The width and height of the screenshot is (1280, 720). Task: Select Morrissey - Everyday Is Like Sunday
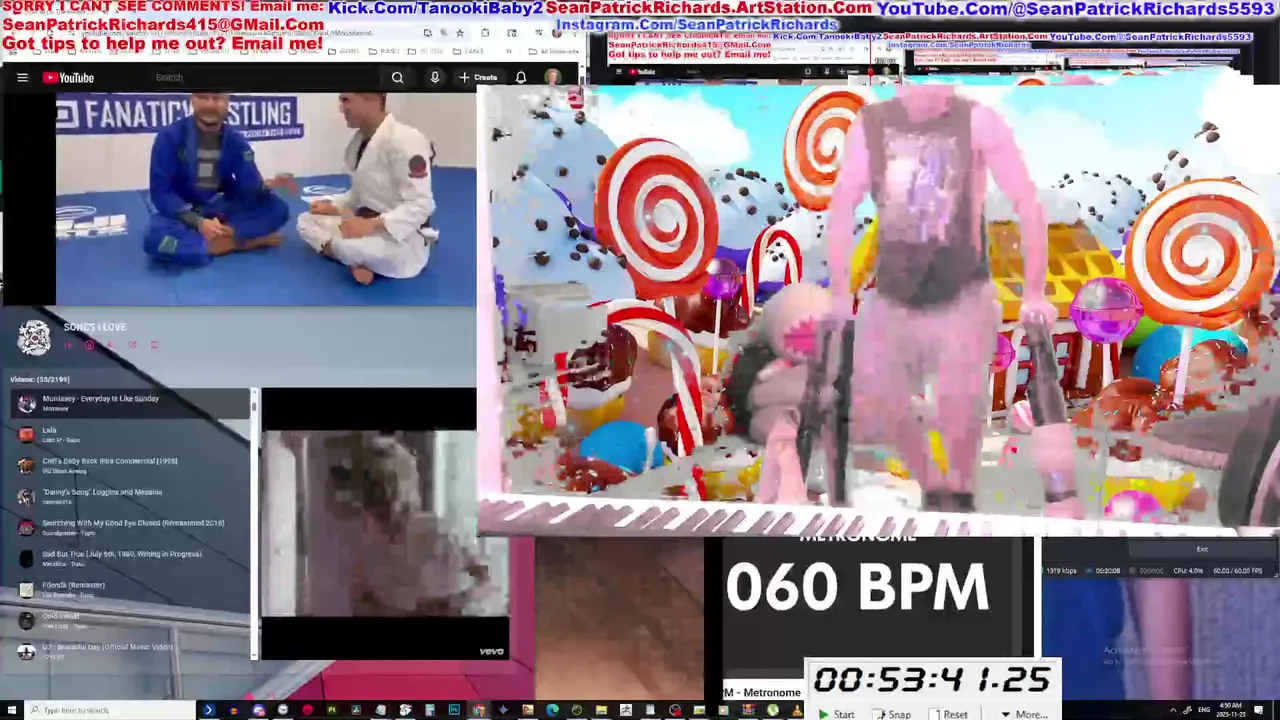130,402
